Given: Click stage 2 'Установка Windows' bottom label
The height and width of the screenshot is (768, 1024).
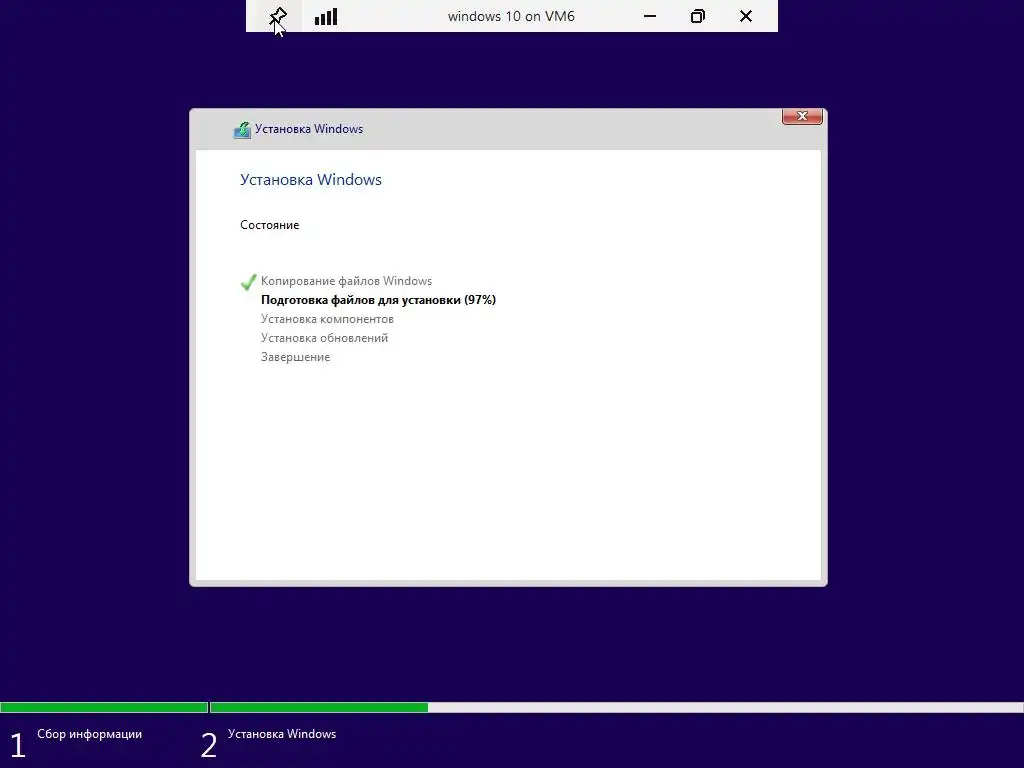Looking at the screenshot, I should coord(282,734).
